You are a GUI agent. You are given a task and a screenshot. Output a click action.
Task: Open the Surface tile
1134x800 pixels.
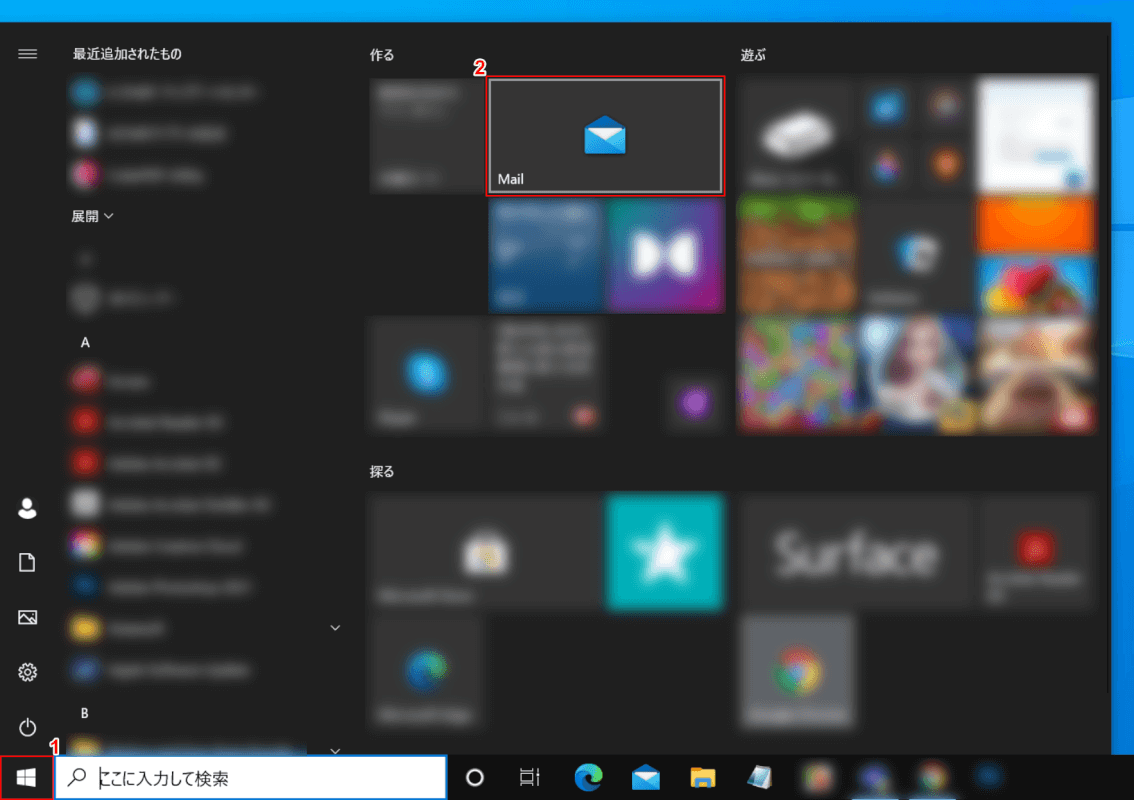pos(857,553)
